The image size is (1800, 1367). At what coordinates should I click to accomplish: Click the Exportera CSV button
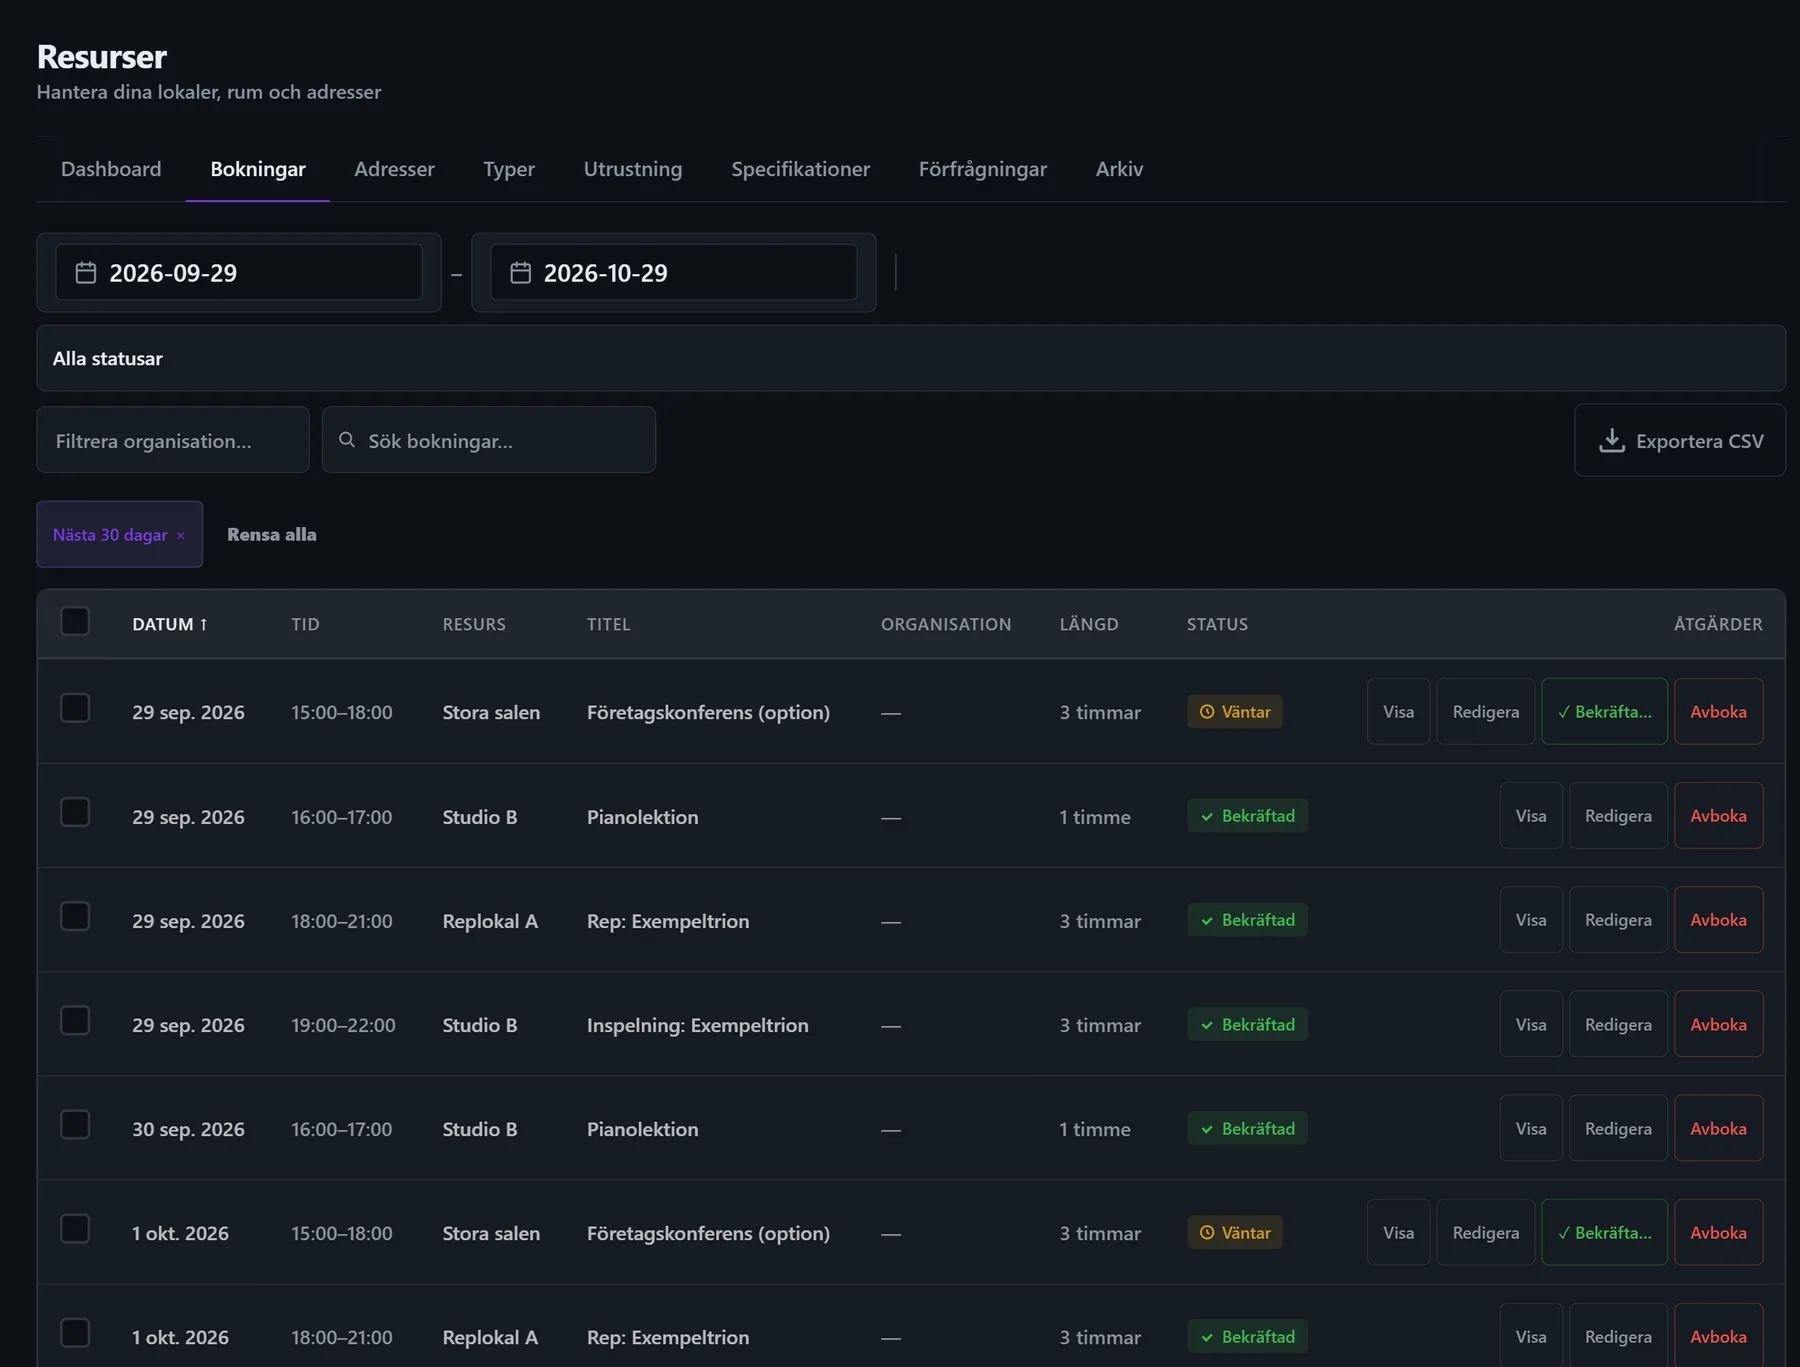[1680, 441]
